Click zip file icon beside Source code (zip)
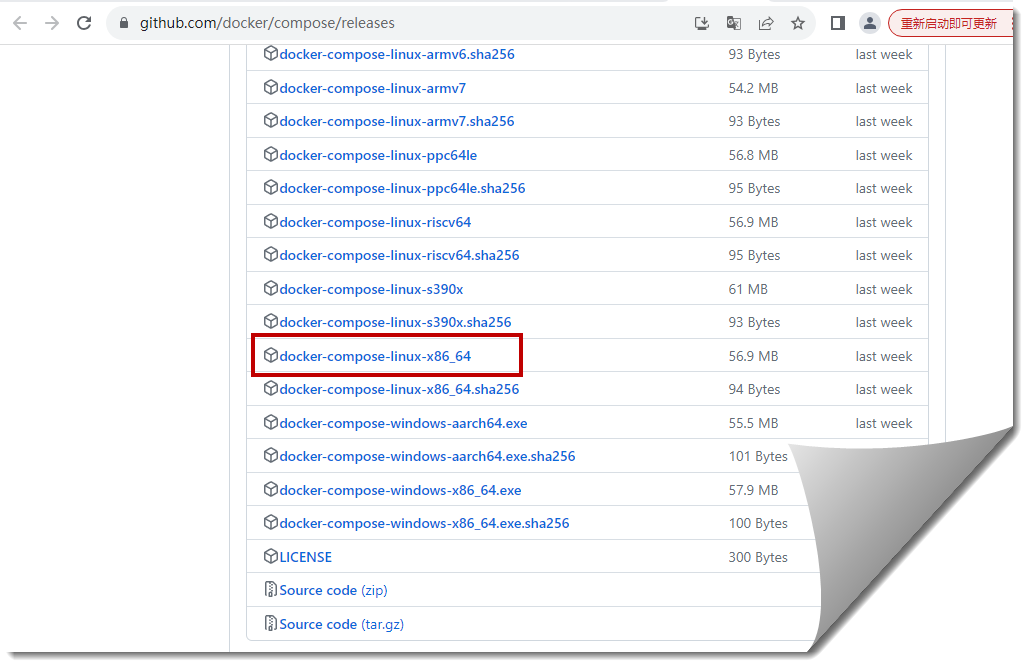Viewport: 1028px width, 667px height. tap(271, 590)
